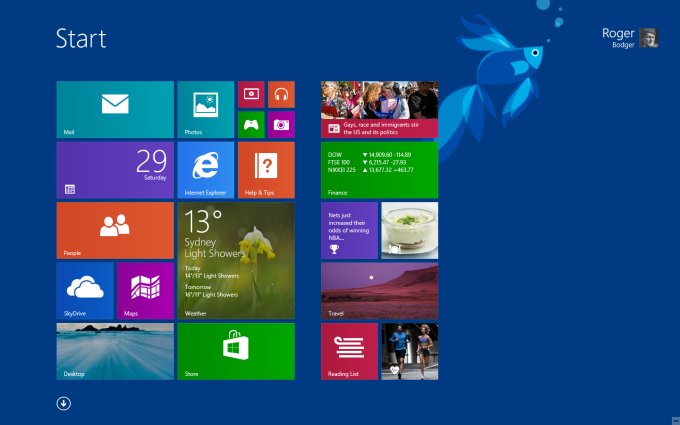This screenshot has width=680, height=425.
Task: Open Calendar tile showing 29 Saturday
Action: coord(115,170)
